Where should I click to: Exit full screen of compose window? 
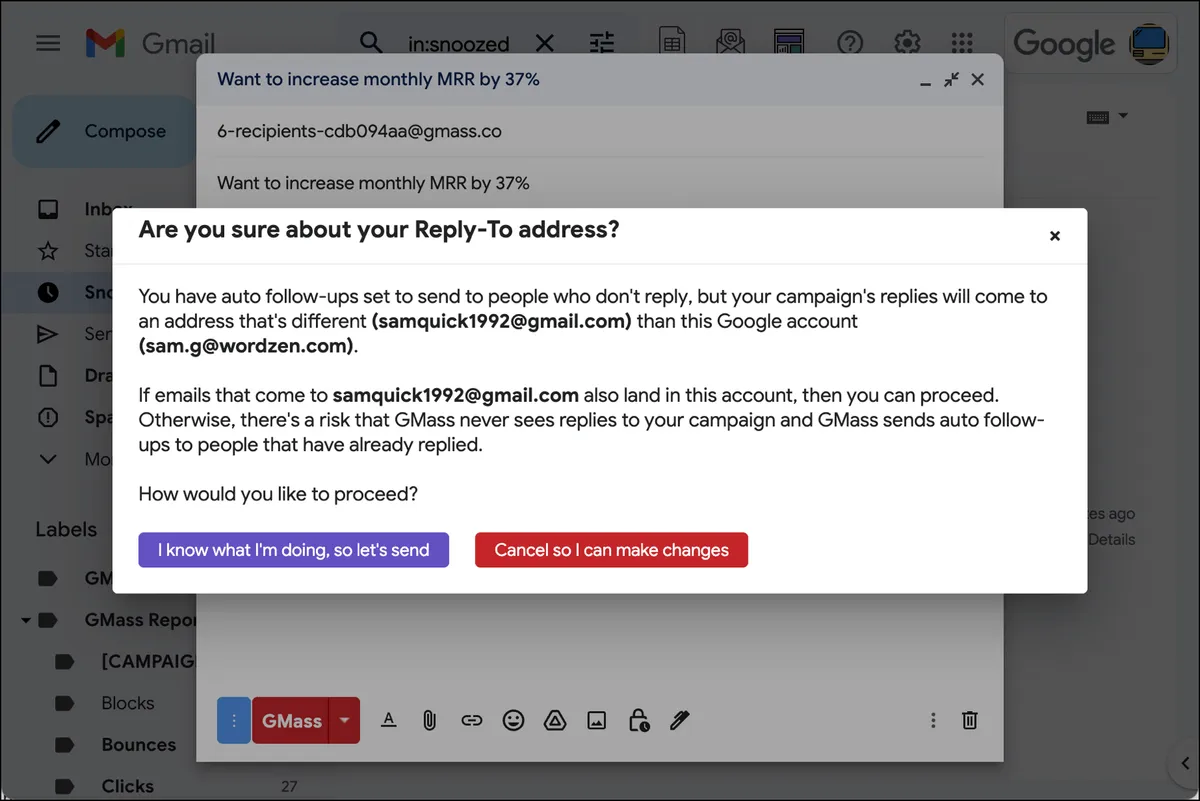(952, 79)
